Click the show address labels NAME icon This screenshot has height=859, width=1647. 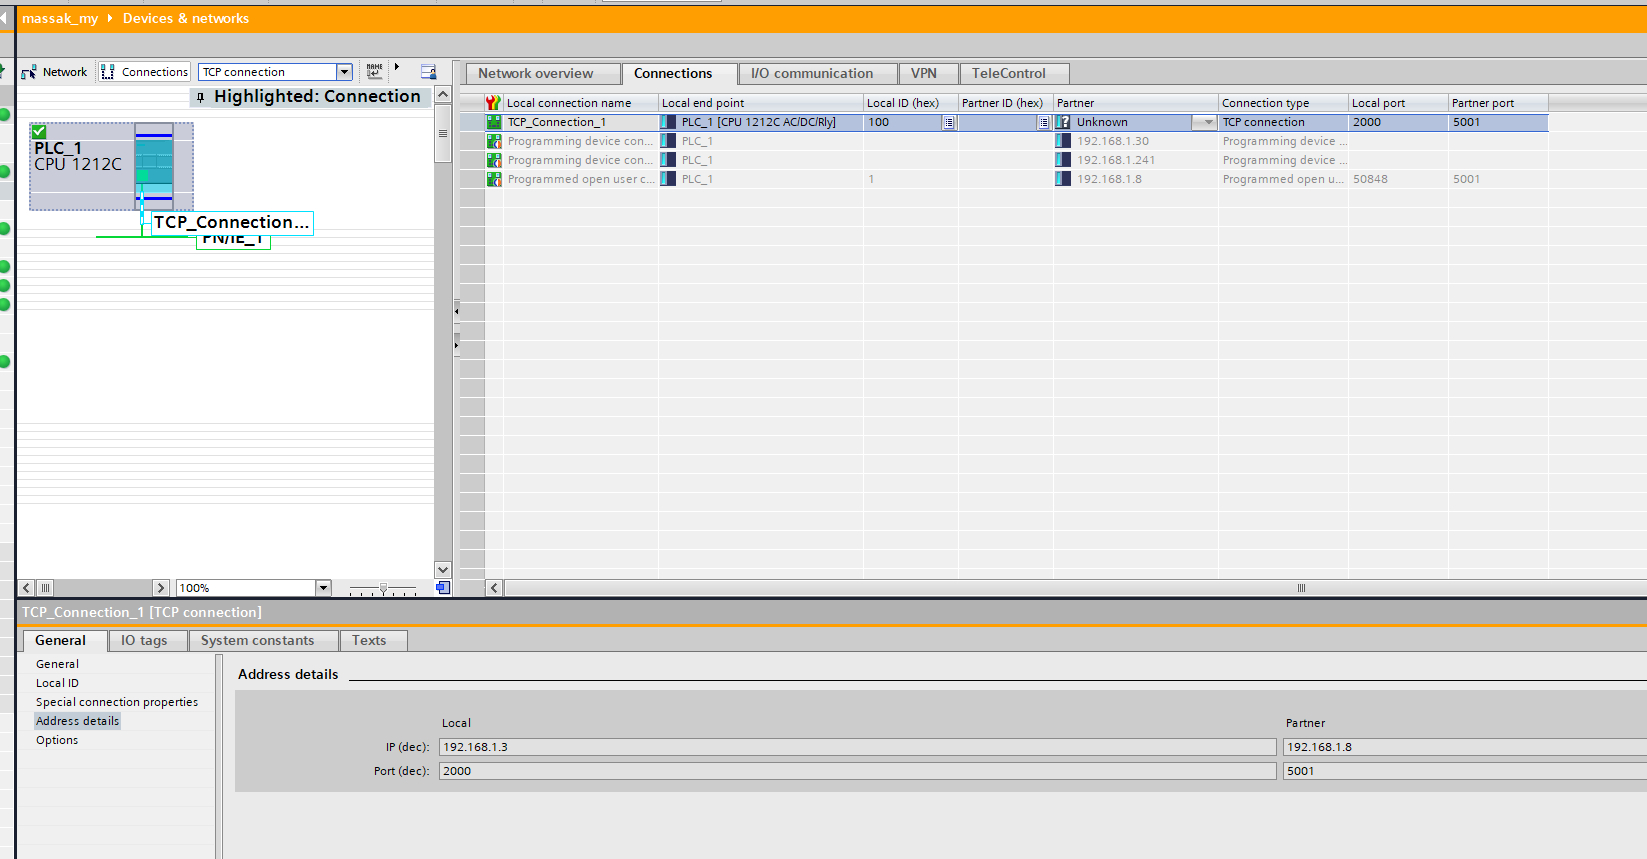click(374, 71)
